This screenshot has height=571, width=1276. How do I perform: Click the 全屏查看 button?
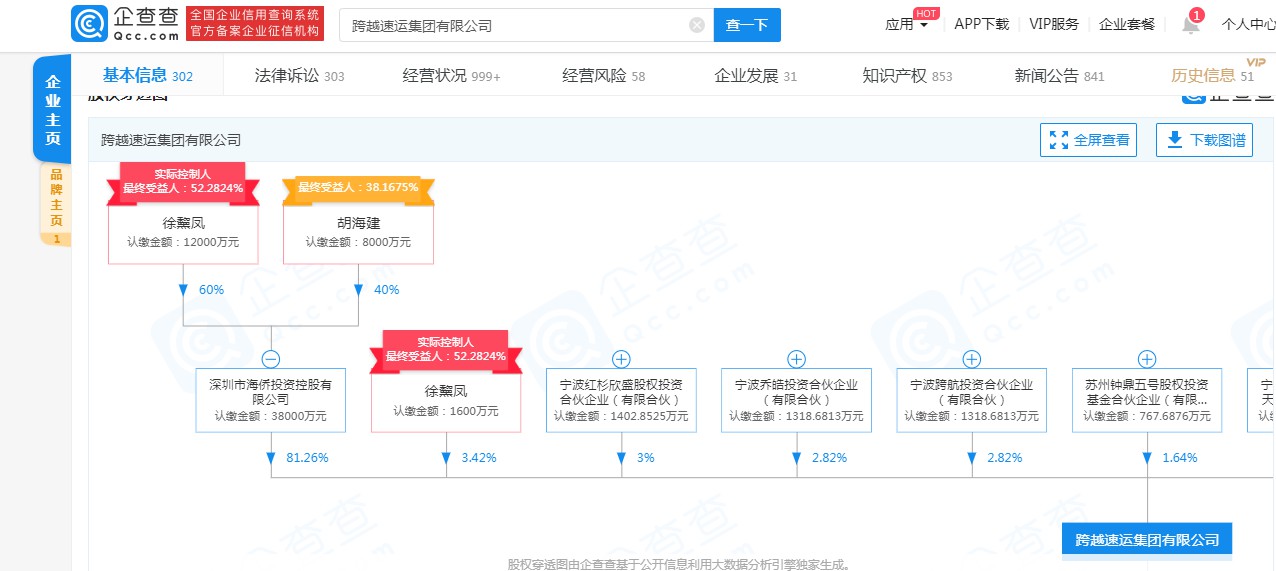pyautogui.click(x=1089, y=141)
